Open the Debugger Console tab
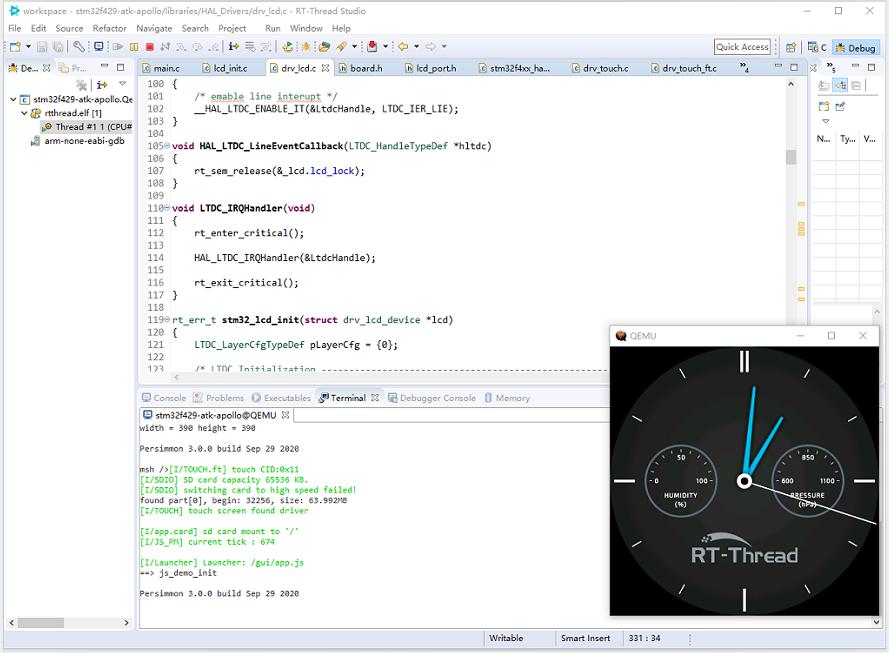This screenshot has height=653, width=889. [432, 398]
